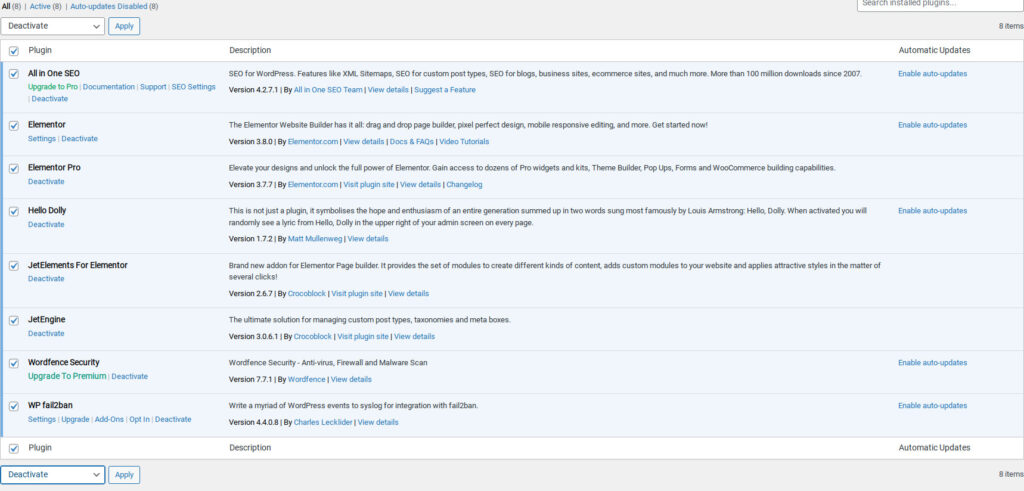Screen dimensions: 1024x491
Task: Toggle the WP fail2ban checkbox
Action: point(14,406)
